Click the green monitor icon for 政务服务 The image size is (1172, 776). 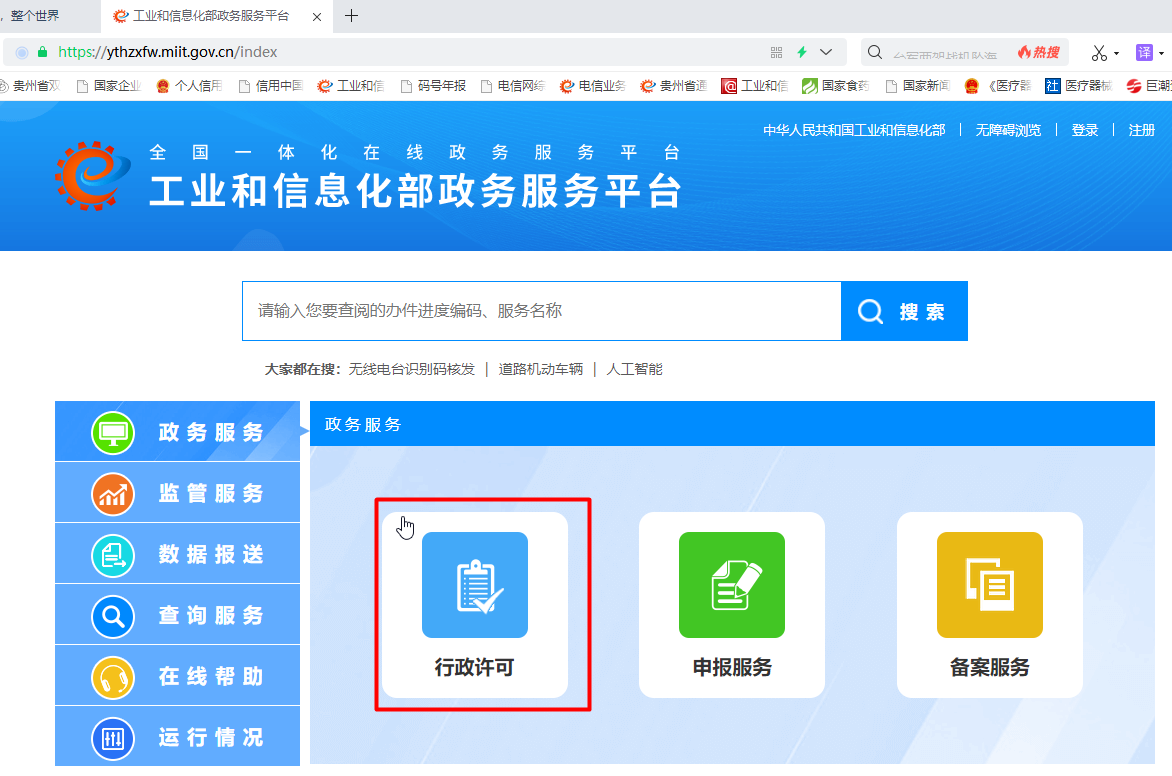click(x=113, y=433)
